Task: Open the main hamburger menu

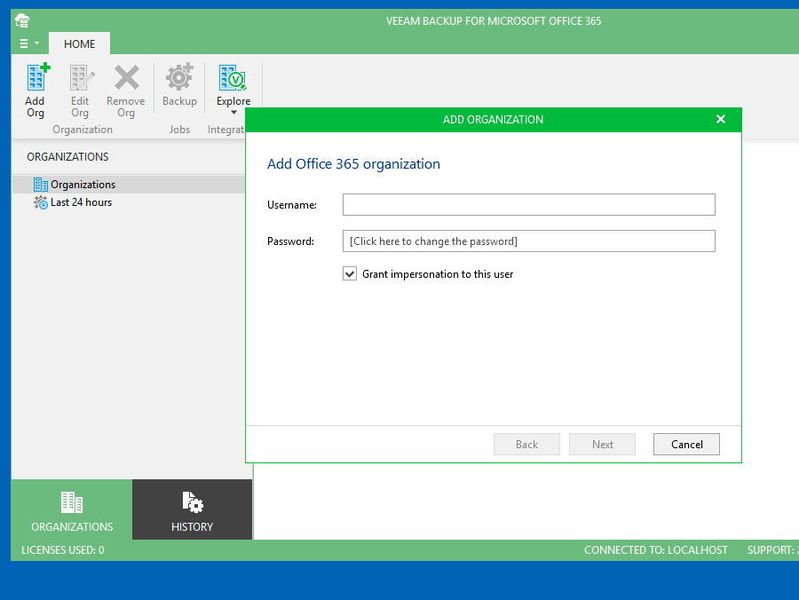Action: (x=24, y=43)
